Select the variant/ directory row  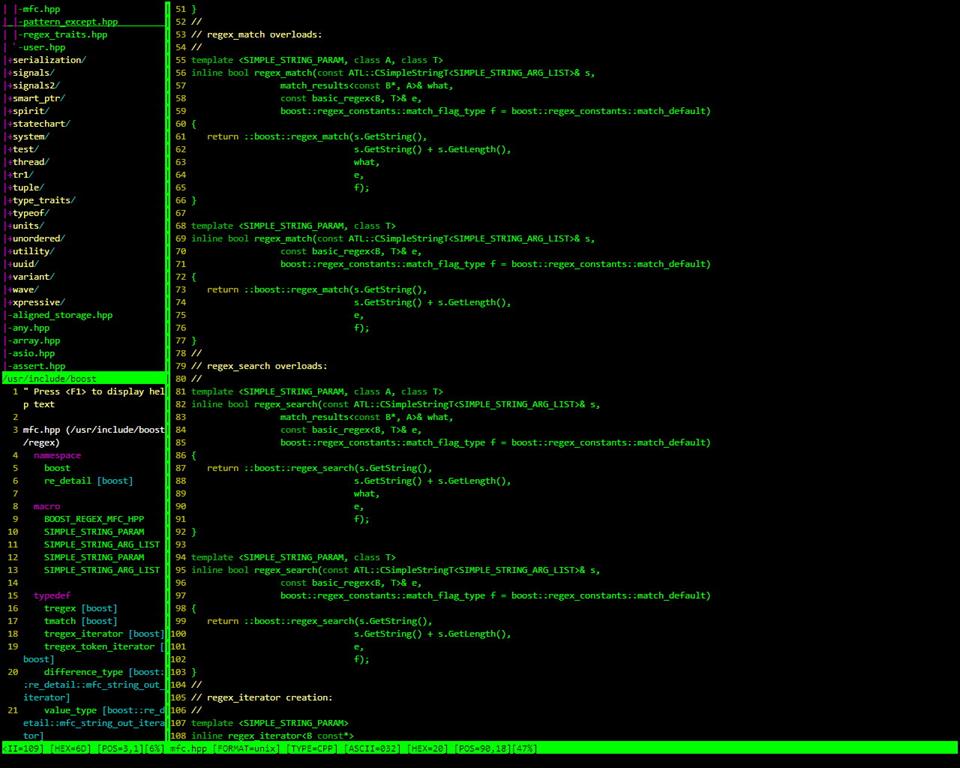click(x=31, y=277)
